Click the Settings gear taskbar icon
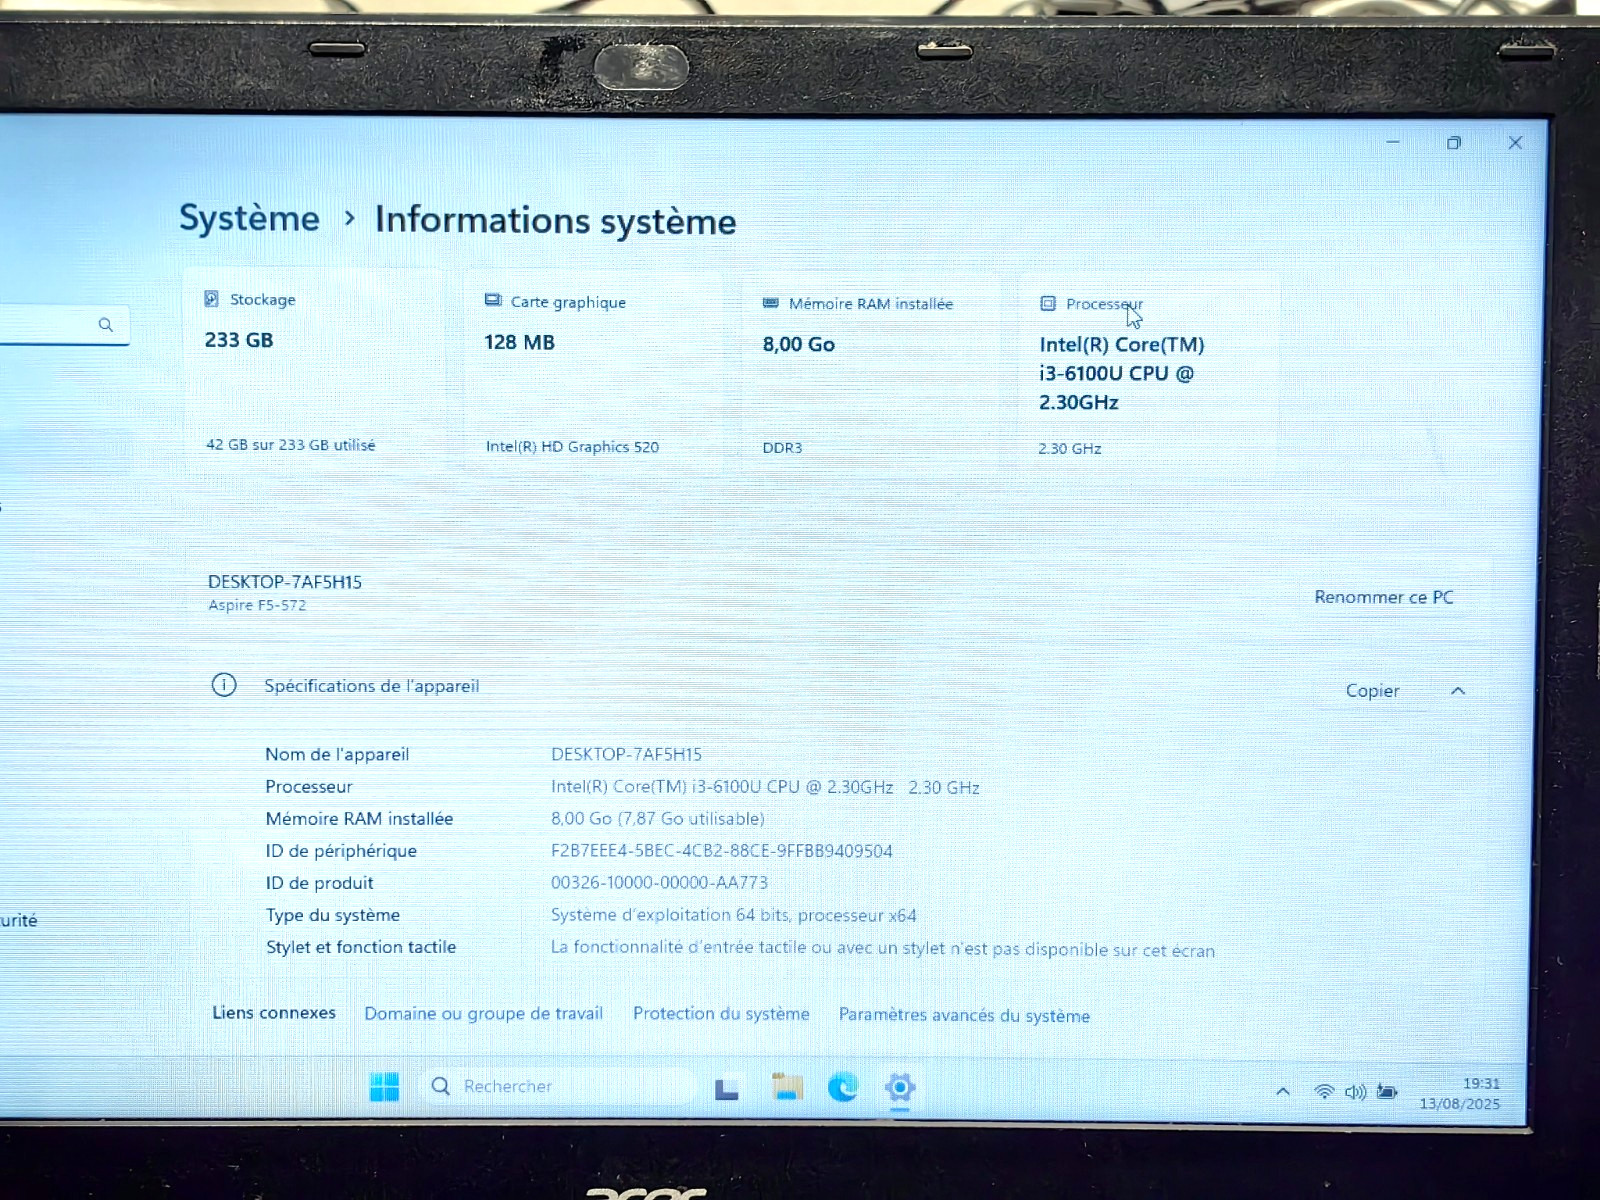This screenshot has width=1600, height=1200. (900, 1087)
